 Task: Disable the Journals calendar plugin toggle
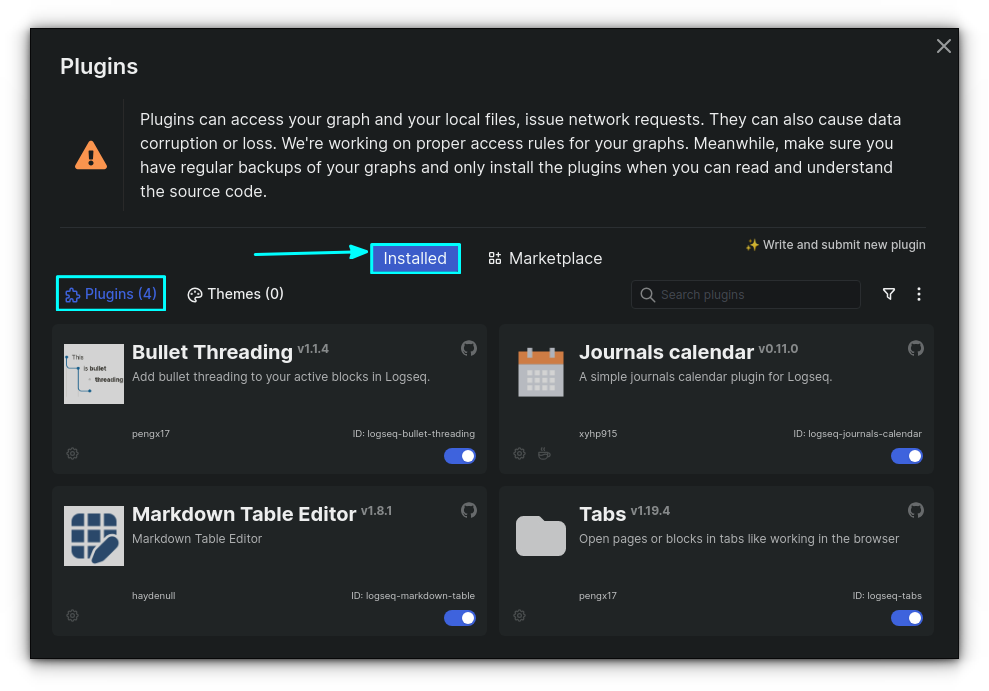907,456
